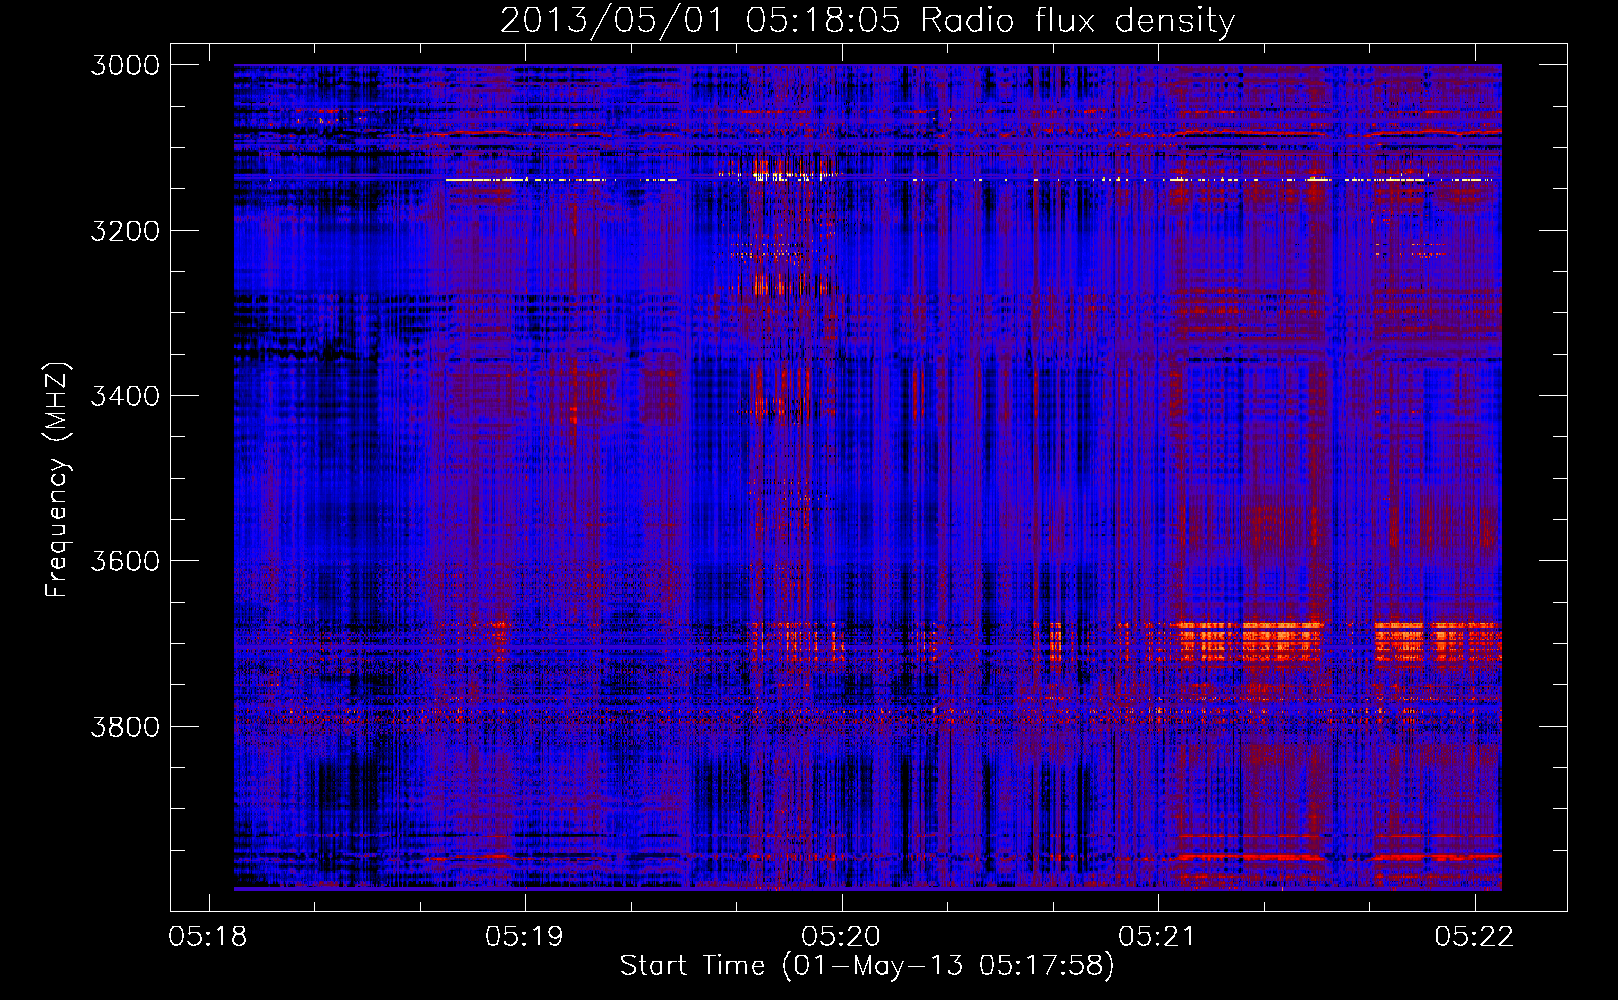Click the 05:20 time tick label
Image resolution: width=1618 pixels, height=1000 pixels.
[x=841, y=937]
